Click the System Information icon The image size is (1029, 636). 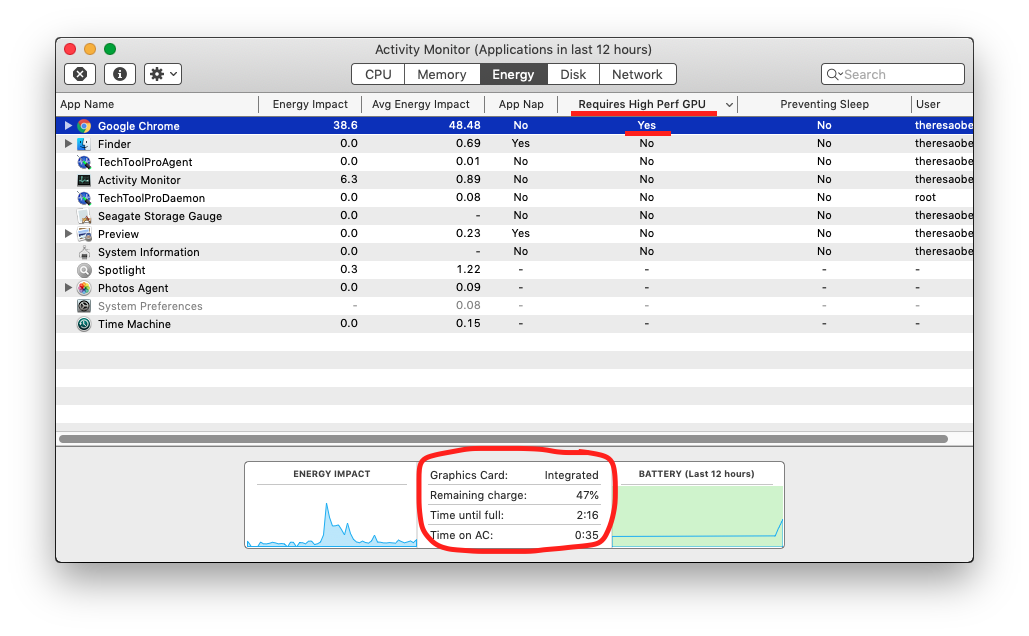(x=84, y=252)
